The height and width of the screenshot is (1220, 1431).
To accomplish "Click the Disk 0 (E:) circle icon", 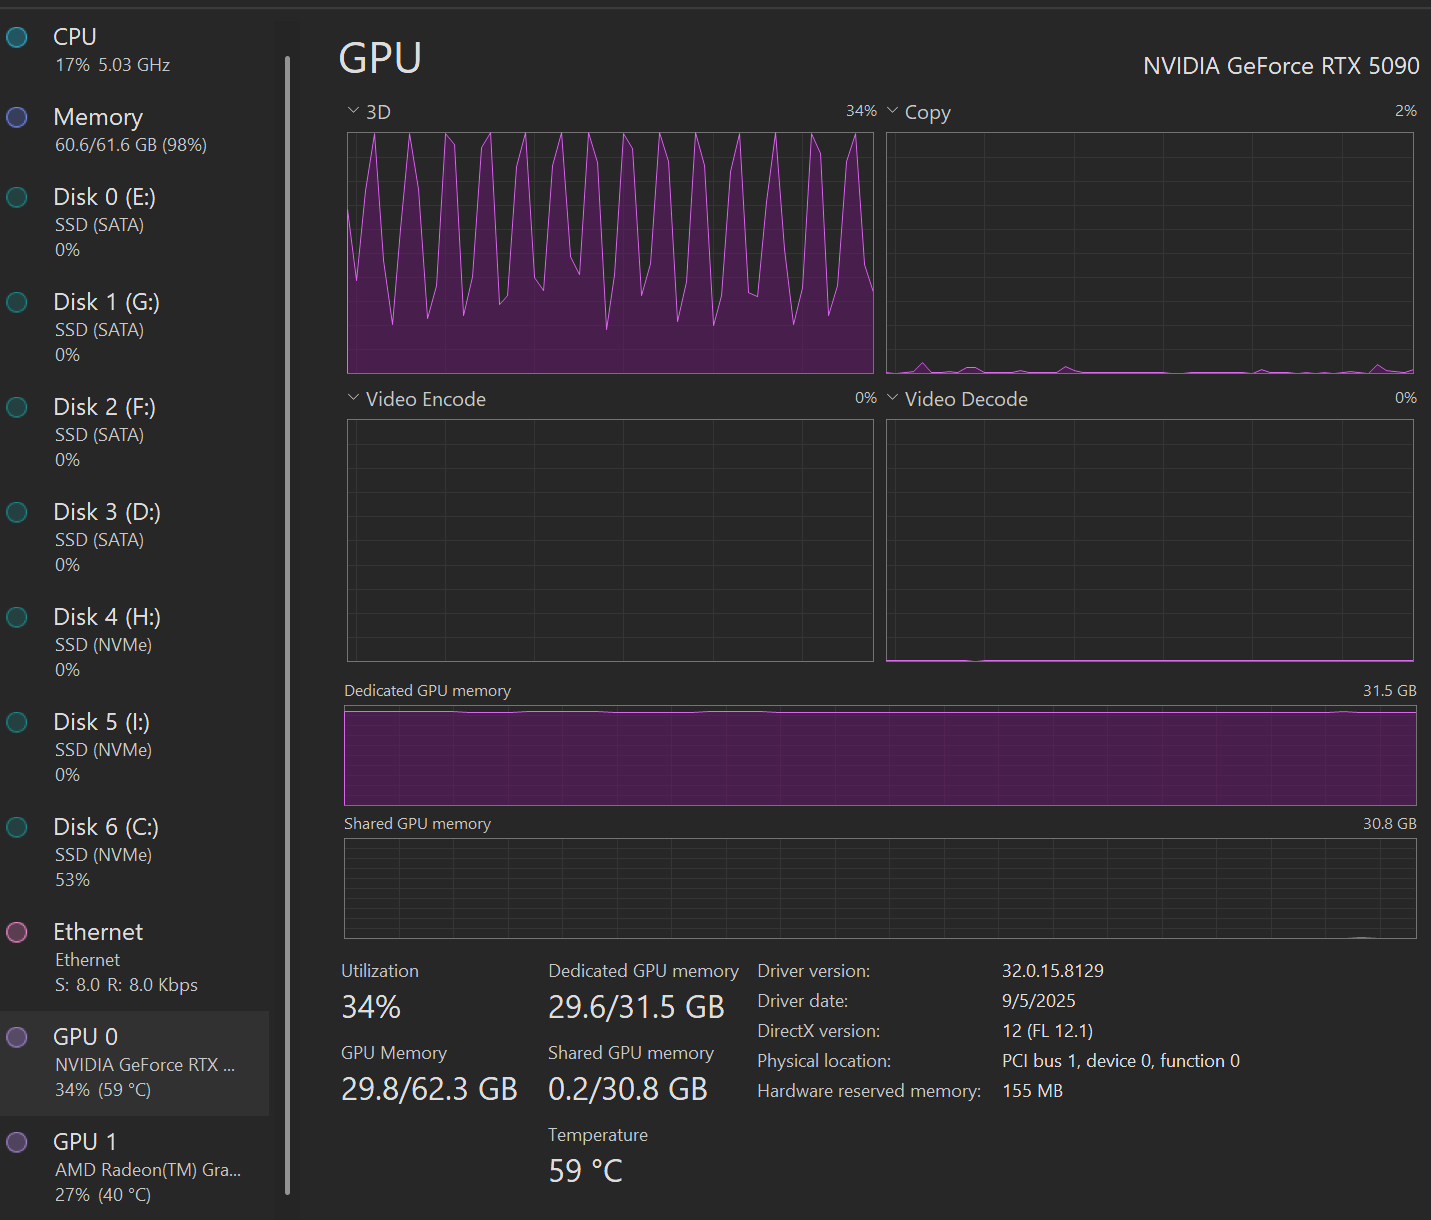I will point(17,197).
